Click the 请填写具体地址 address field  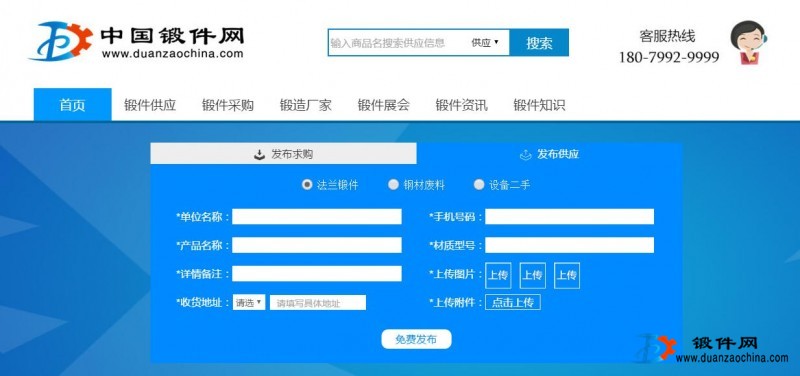[x=318, y=303]
